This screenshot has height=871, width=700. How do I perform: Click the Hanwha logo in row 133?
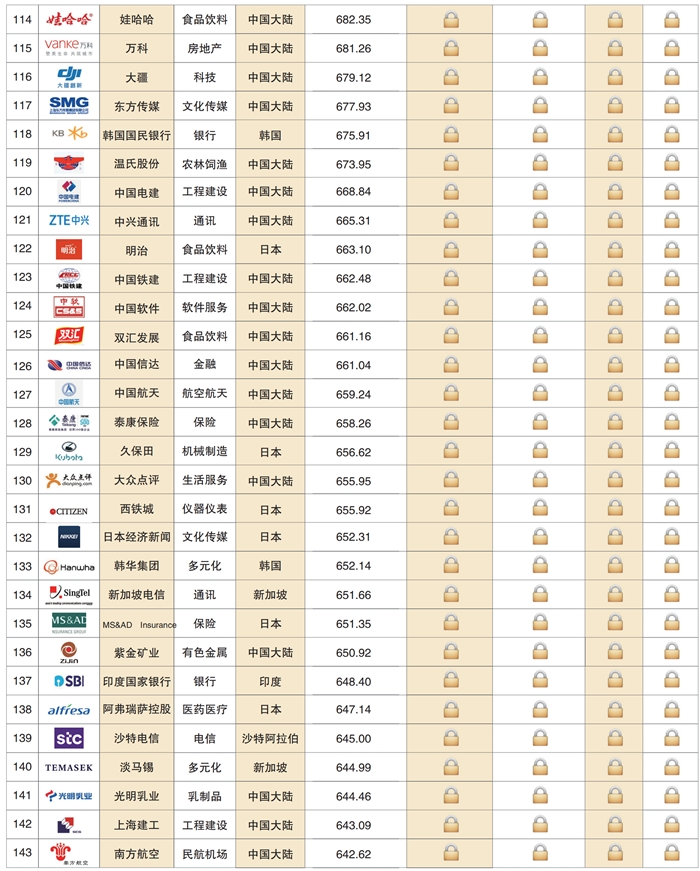coord(69,567)
